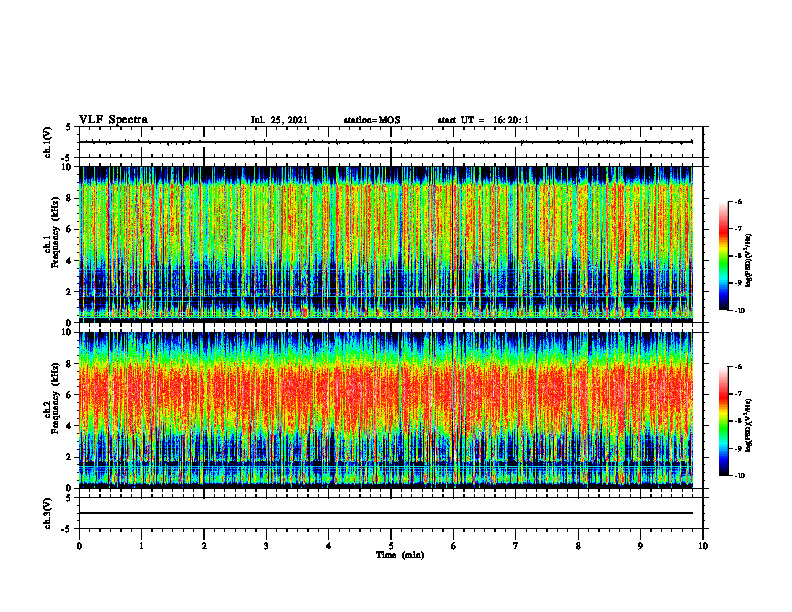Click the "-6" tick on ch.2 color bar
Screen dimensions: 792x612
pos(738,367)
